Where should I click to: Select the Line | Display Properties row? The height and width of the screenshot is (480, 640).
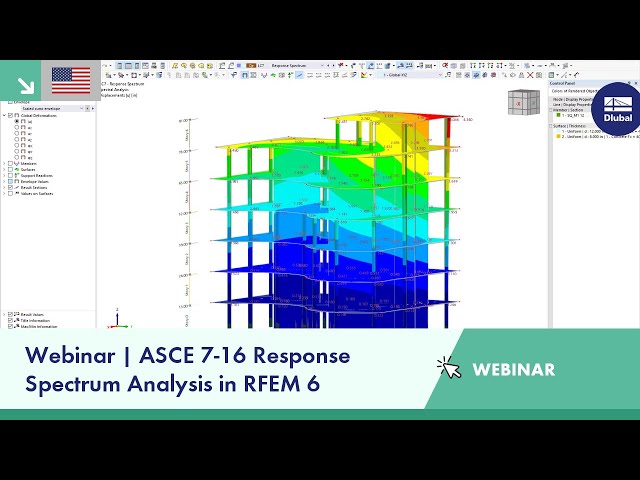coord(571,105)
